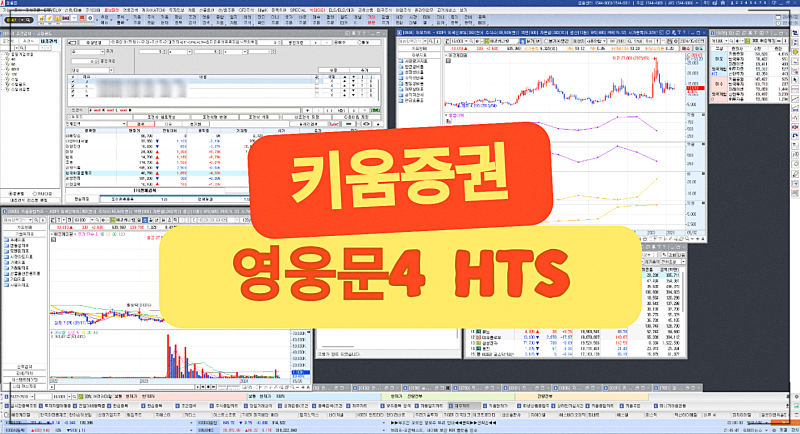Click the small icon at the right price chart's top left
Image resolution: width=800 pixels, height=434 pixels.
click(448, 61)
